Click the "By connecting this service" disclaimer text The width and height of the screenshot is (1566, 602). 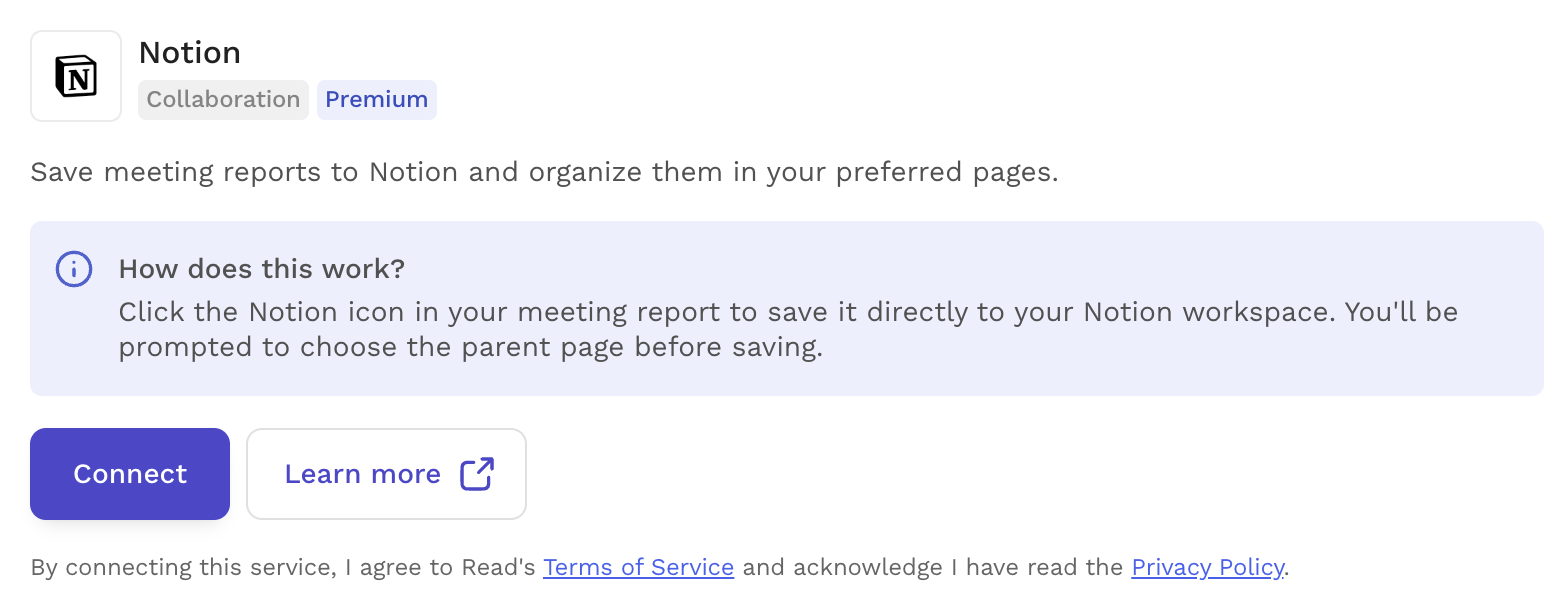(182, 568)
